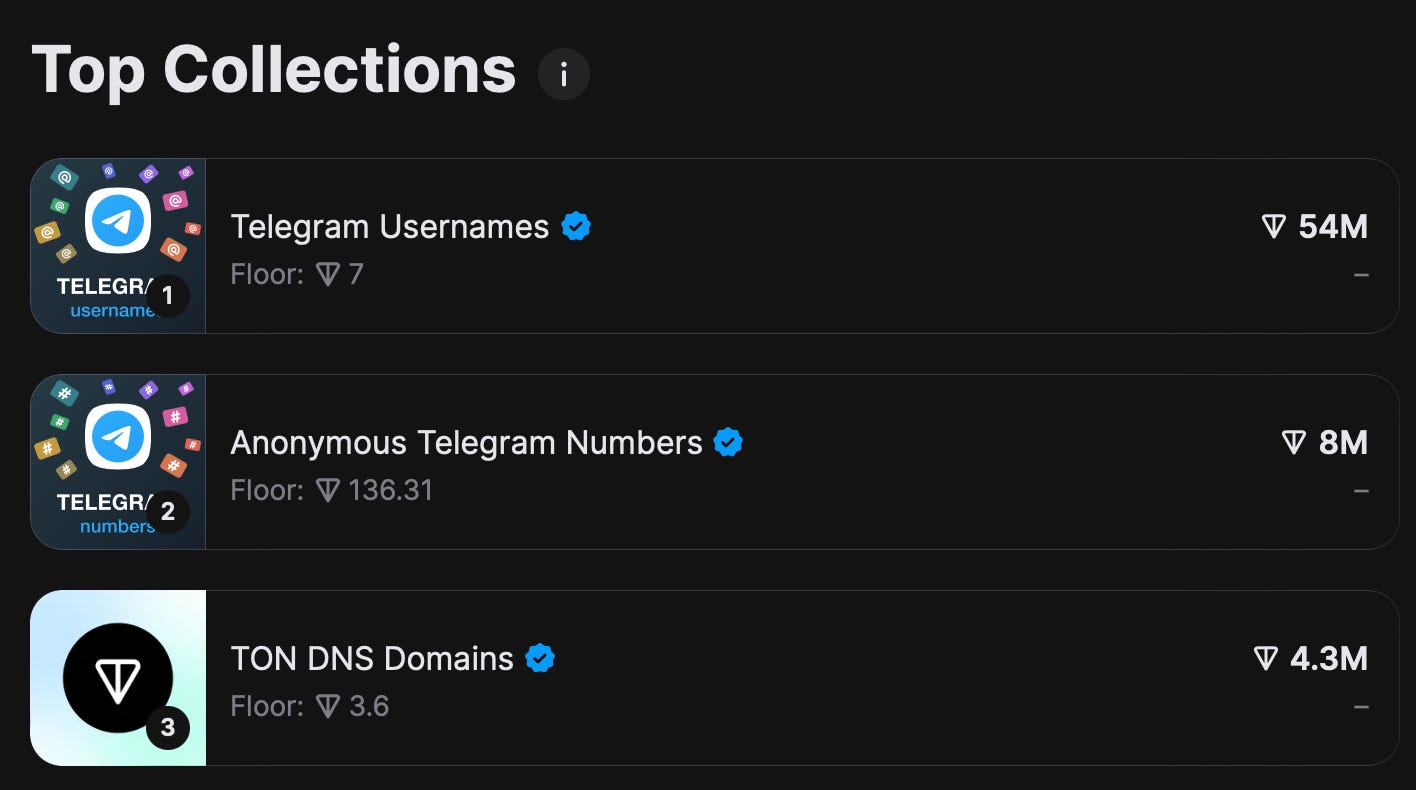This screenshot has width=1416, height=790.
Task: Click the rank 2 badge
Action: pos(167,512)
